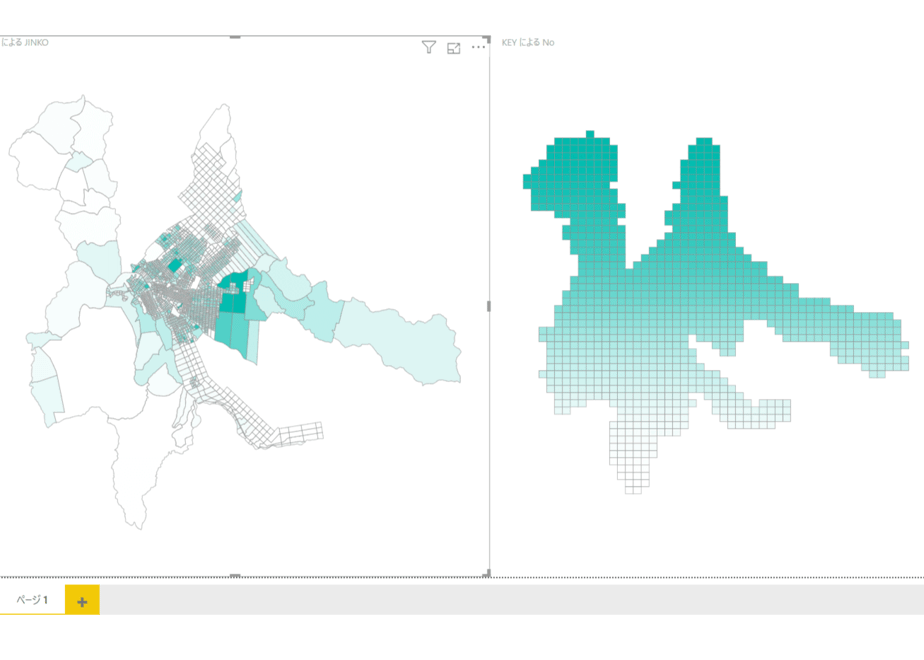The width and height of the screenshot is (924, 660).
Task: Select the 'KEY による No' visual title
Action: (x=527, y=42)
